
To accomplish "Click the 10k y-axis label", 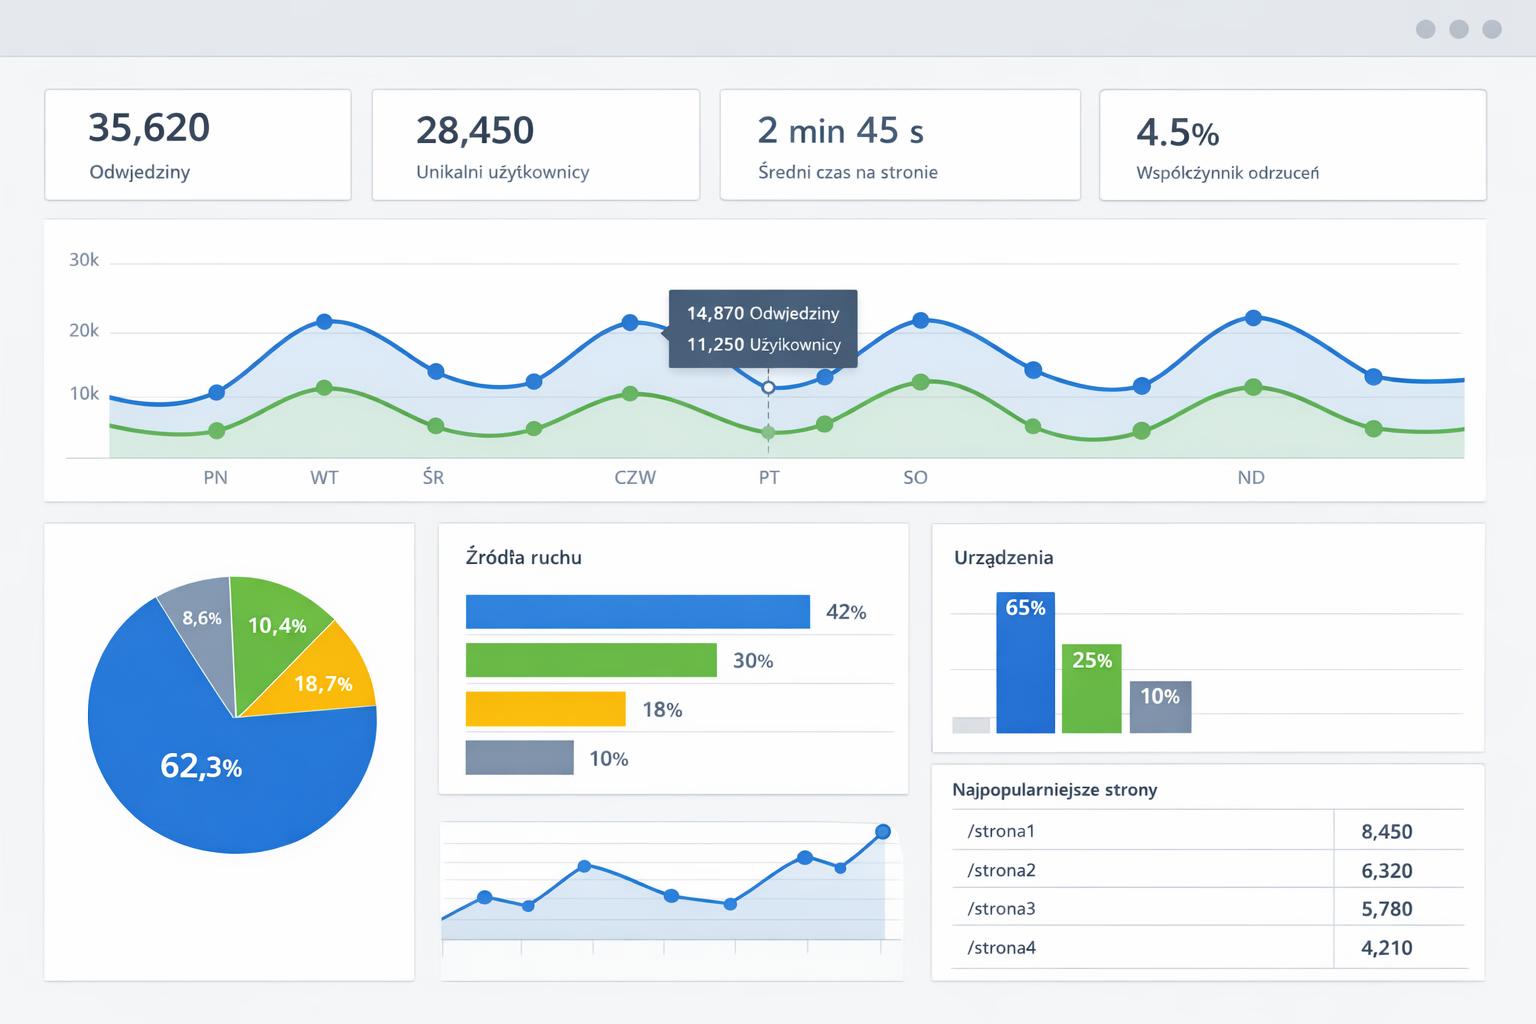I will (x=84, y=393).
